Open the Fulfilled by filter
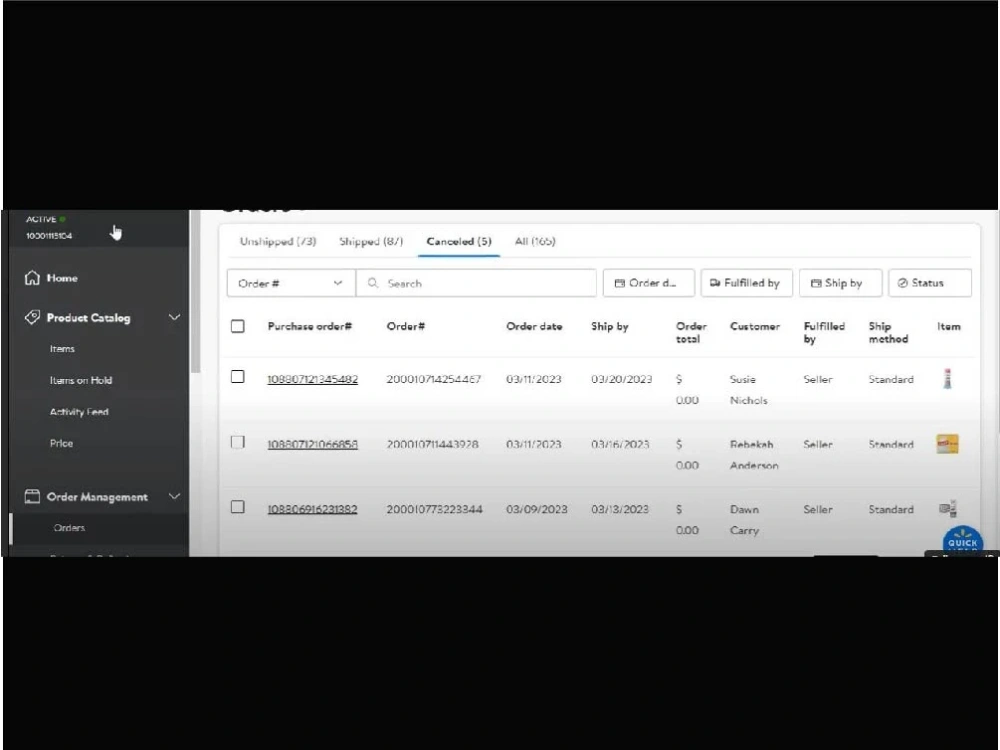Screen dimensions: 1000x750 (746, 283)
